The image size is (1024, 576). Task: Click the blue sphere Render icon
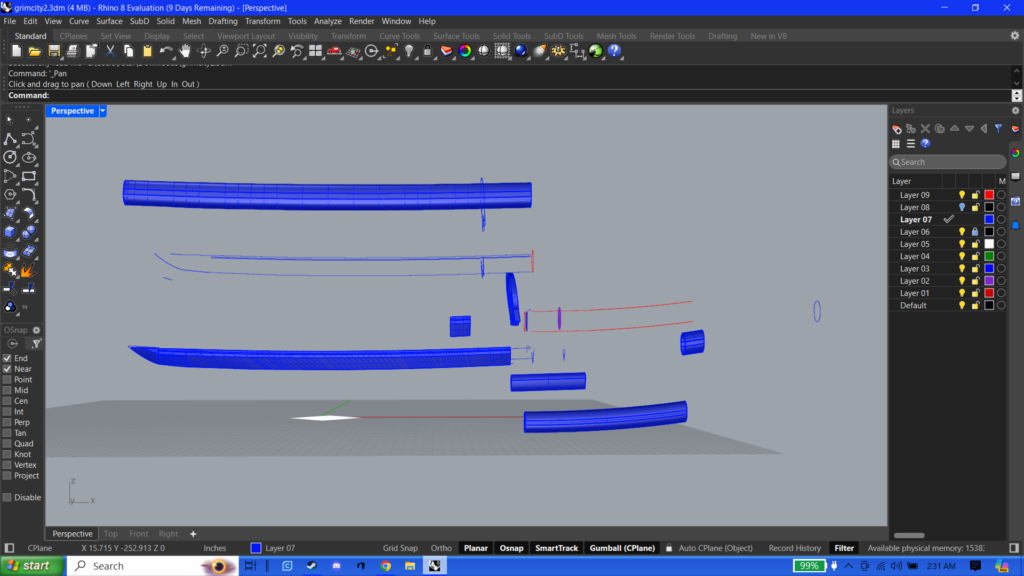tap(520, 51)
